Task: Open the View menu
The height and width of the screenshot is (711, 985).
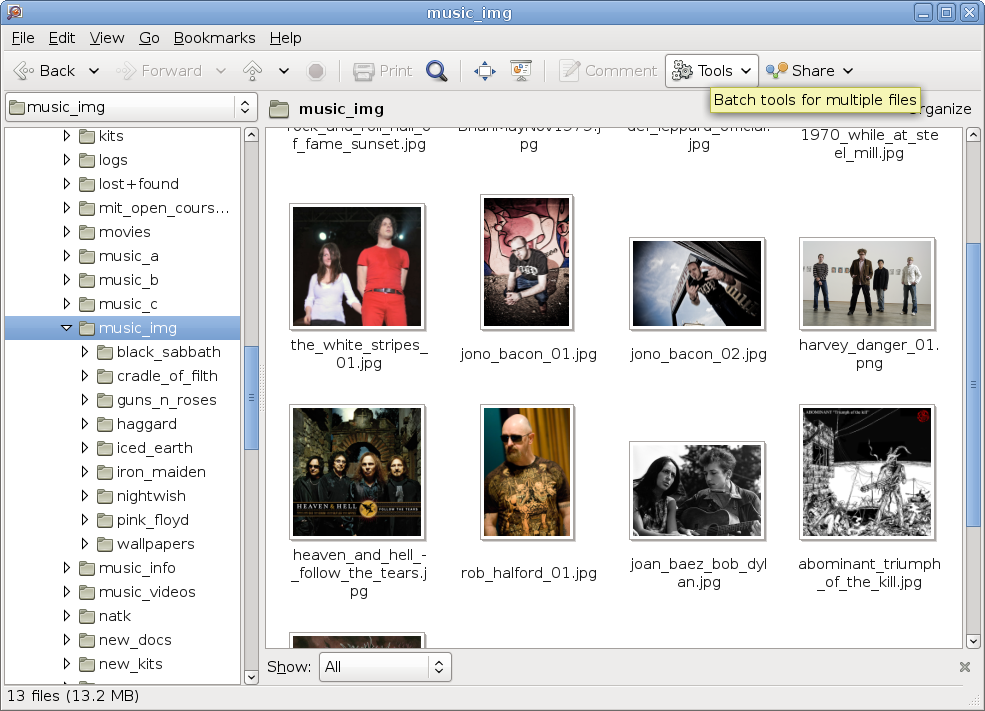Action: [107, 38]
